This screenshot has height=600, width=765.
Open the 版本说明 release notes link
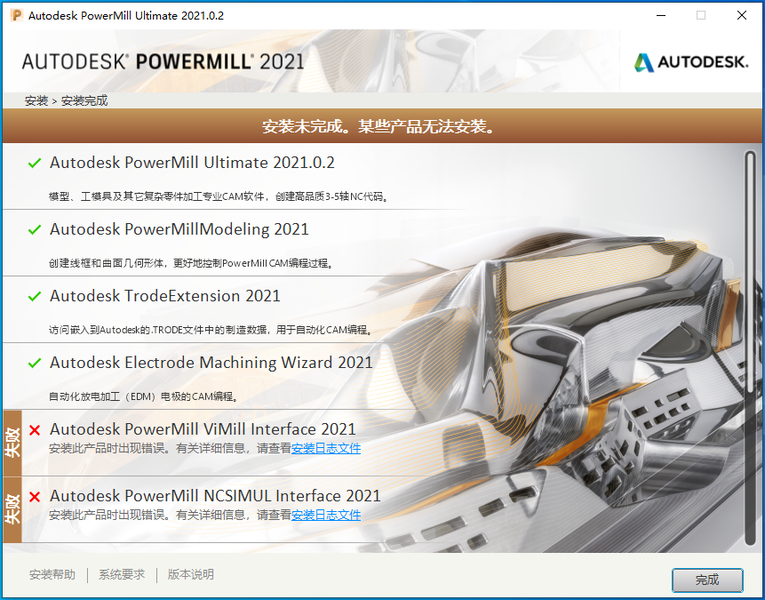191,575
